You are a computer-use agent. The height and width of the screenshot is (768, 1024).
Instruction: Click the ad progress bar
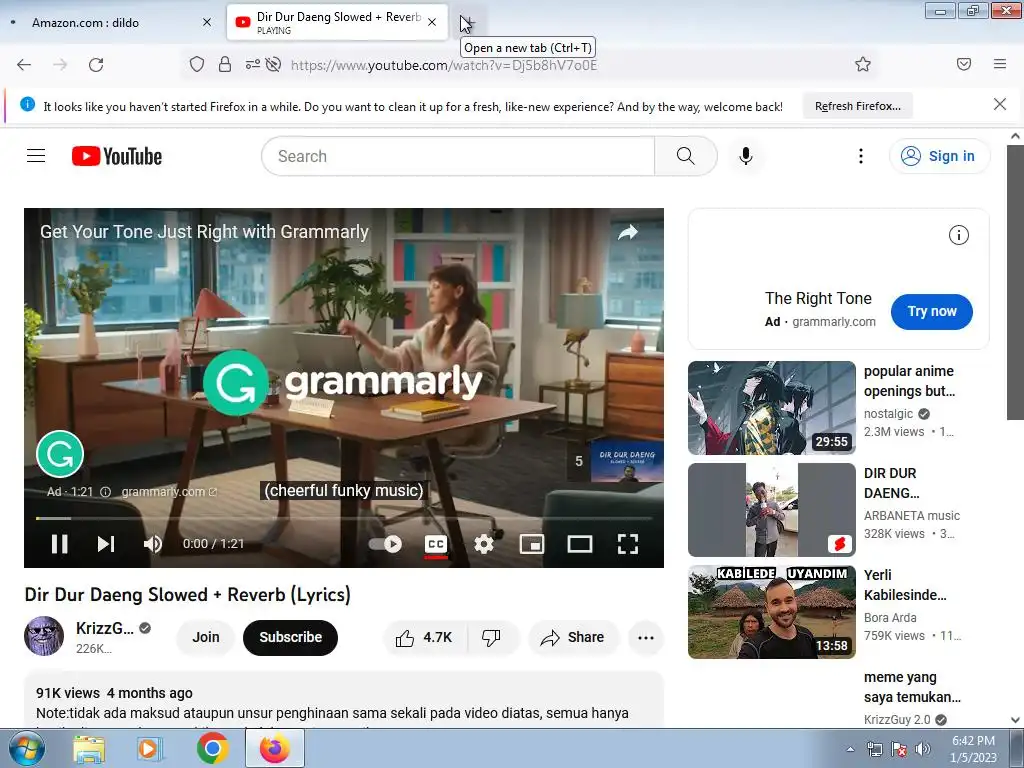(344, 519)
